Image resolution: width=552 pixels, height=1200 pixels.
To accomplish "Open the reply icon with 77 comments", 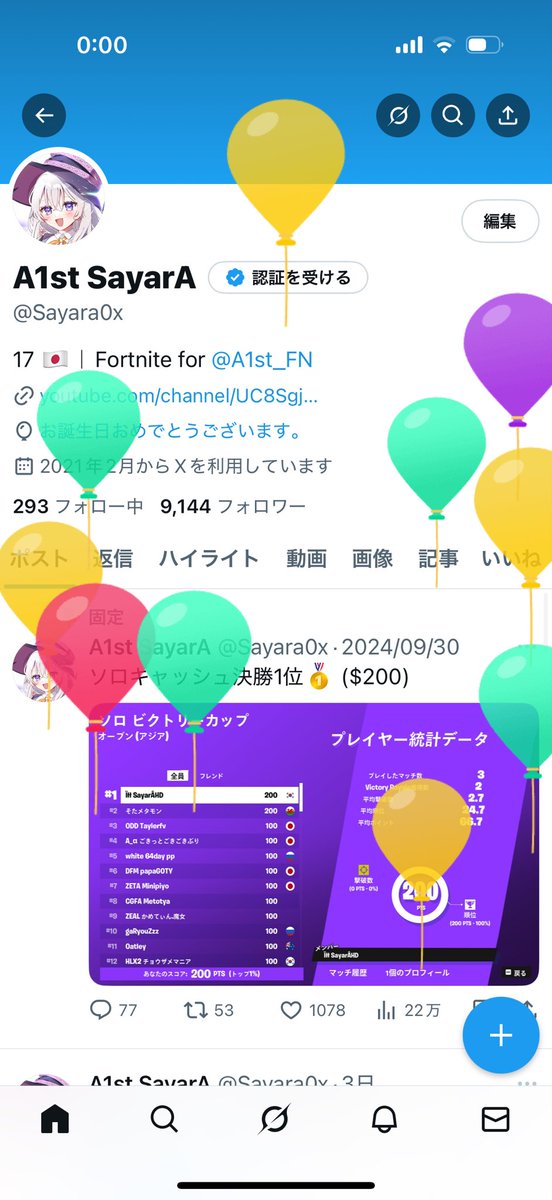I will (x=101, y=1010).
